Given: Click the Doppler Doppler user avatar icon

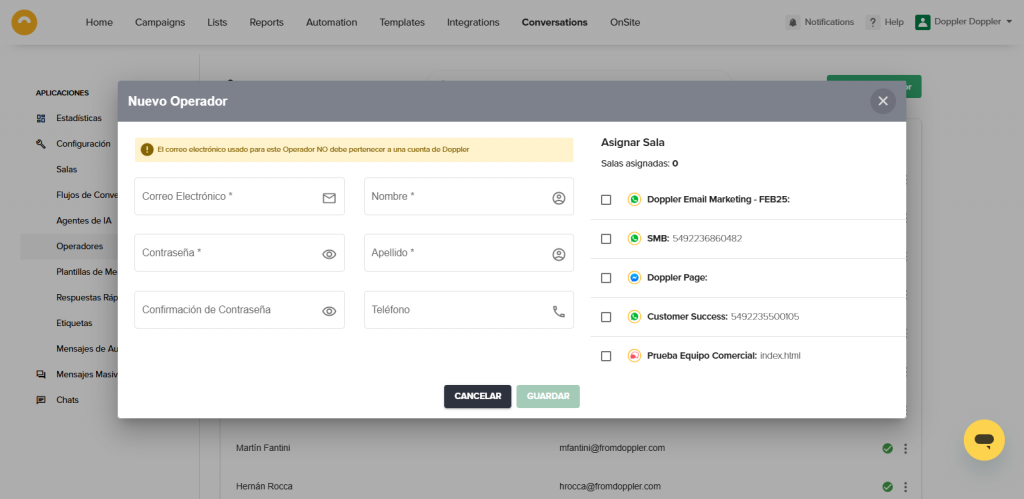Looking at the screenshot, I should pos(923,22).
